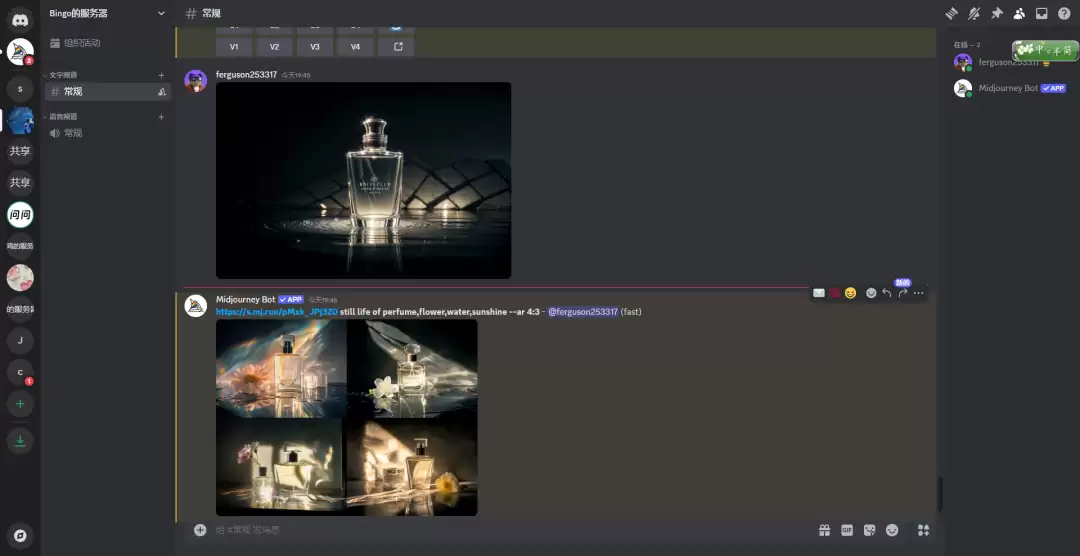Image resolution: width=1080 pixels, height=556 pixels.
Task: Click the V3 variation button
Action: pos(315,46)
